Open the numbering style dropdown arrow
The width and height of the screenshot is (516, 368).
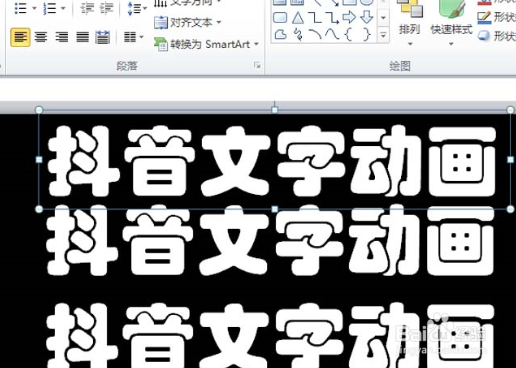[63, 8]
